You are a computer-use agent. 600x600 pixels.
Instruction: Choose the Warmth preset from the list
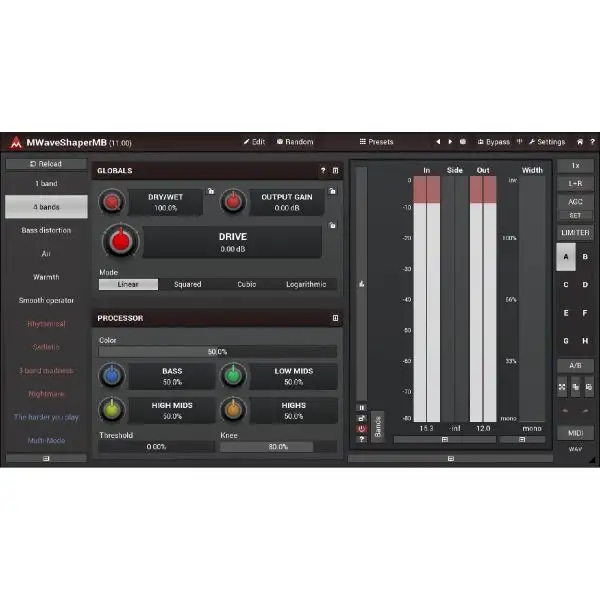click(46, 277)
